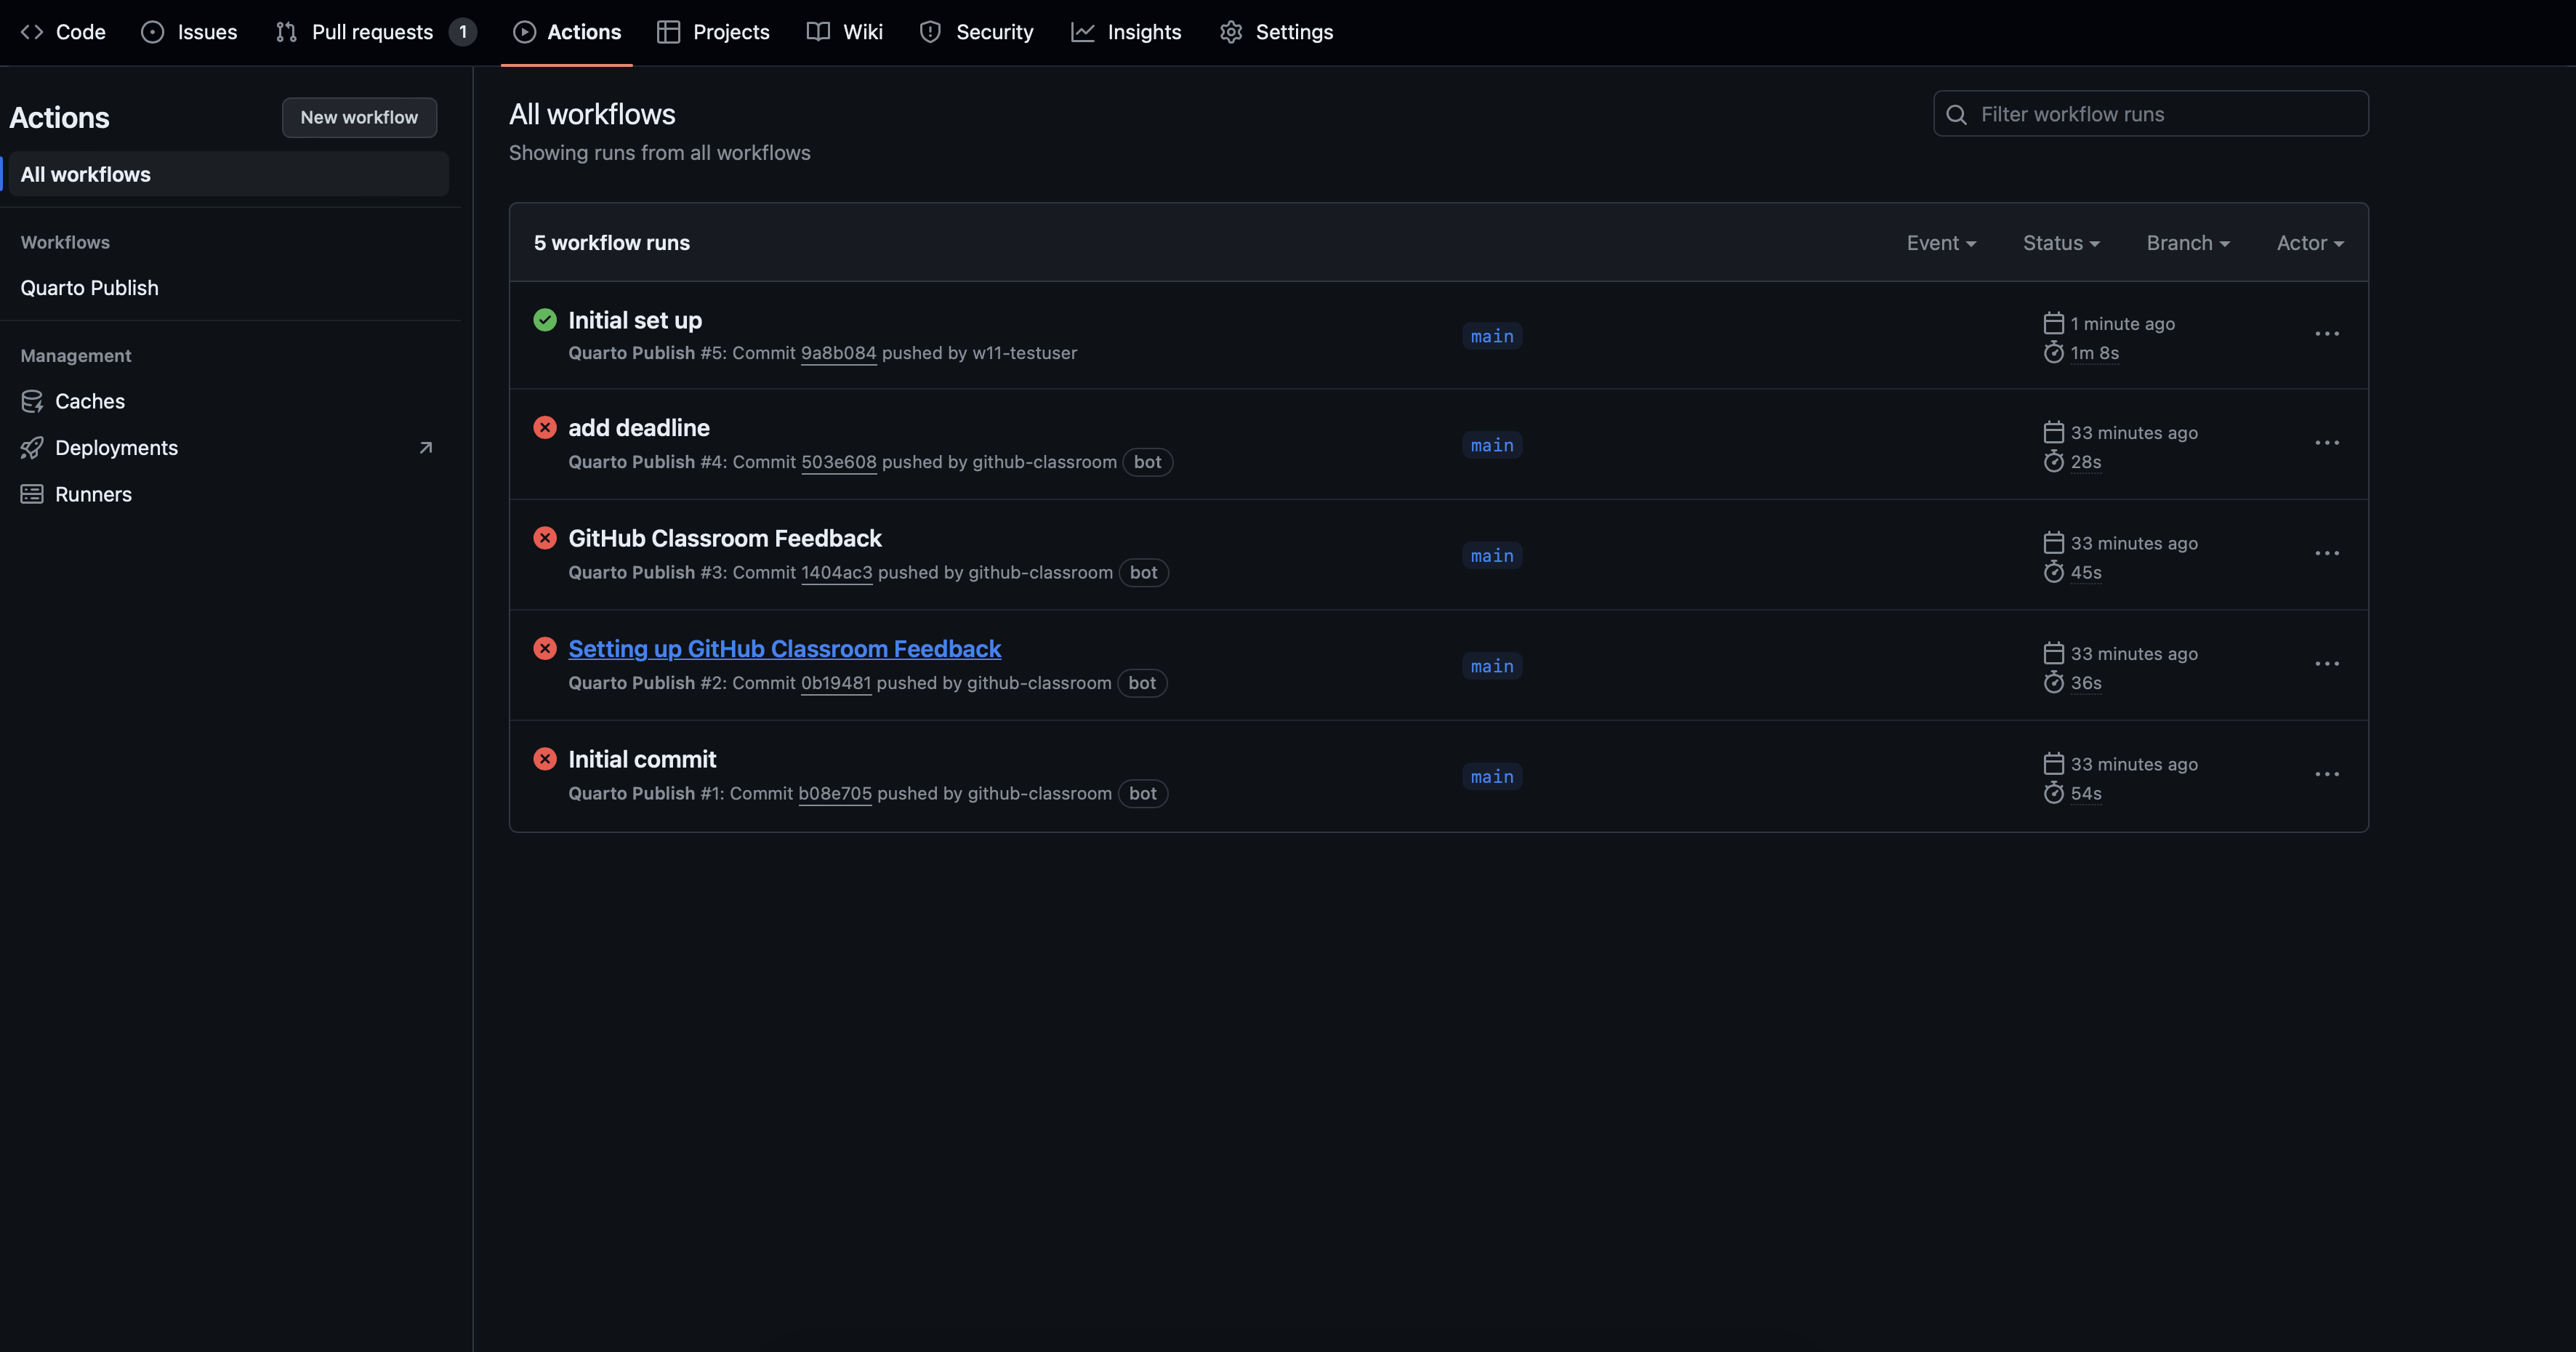Screen dimensions: 2576x1352
Task: Click the 45s duration text
Action: pyautogui.click(x=2086, y=573)
